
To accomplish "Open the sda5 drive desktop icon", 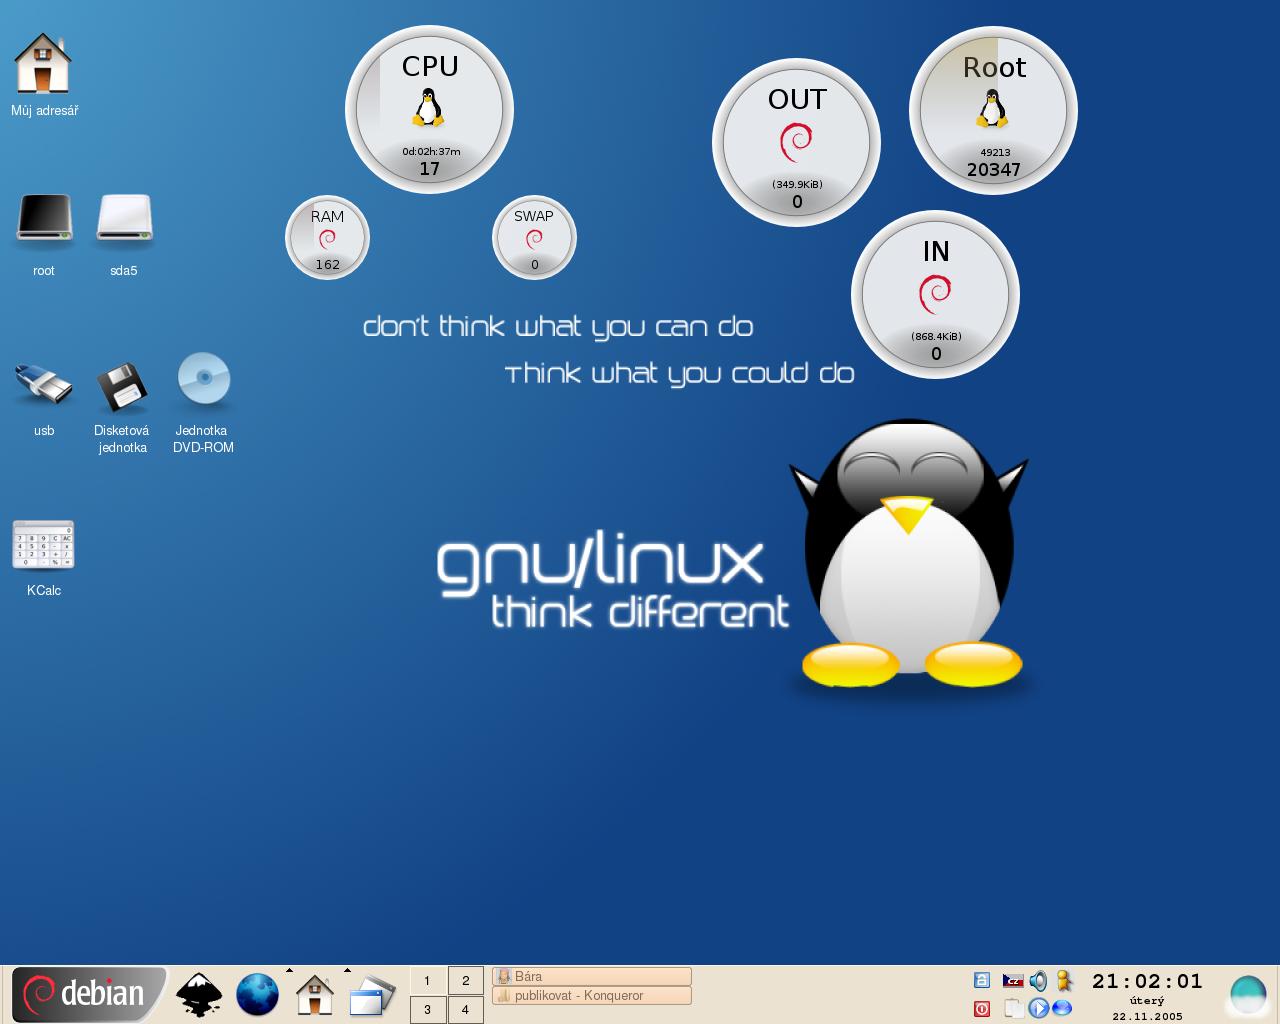I will tap(124, 219).
